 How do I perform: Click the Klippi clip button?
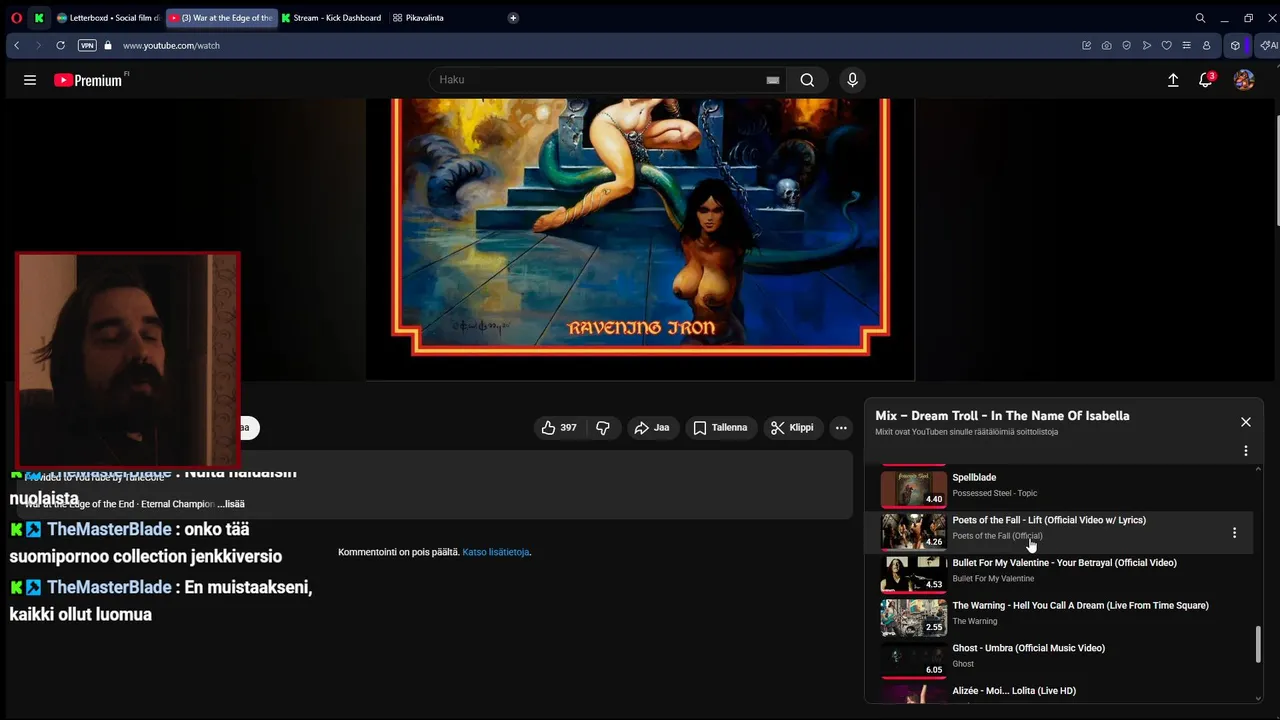[x=792, y=427]
